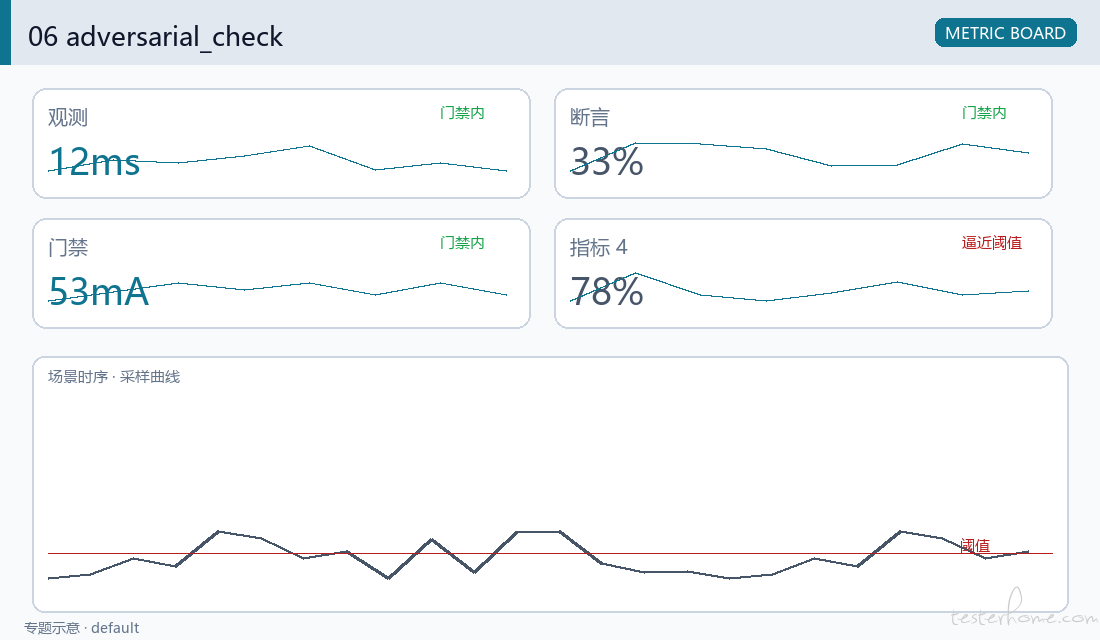1100x640 pixels.
Task: Click 门禁内 status on 观测 card
Action: [462, 113]
